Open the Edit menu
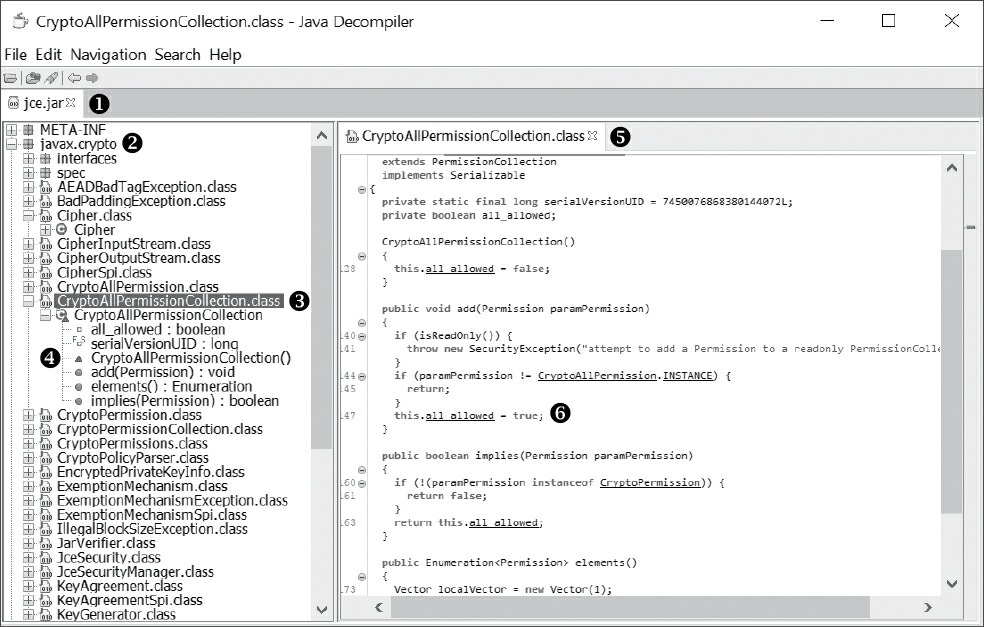Viewport: 984px width, 627px height. click(48, 55)
